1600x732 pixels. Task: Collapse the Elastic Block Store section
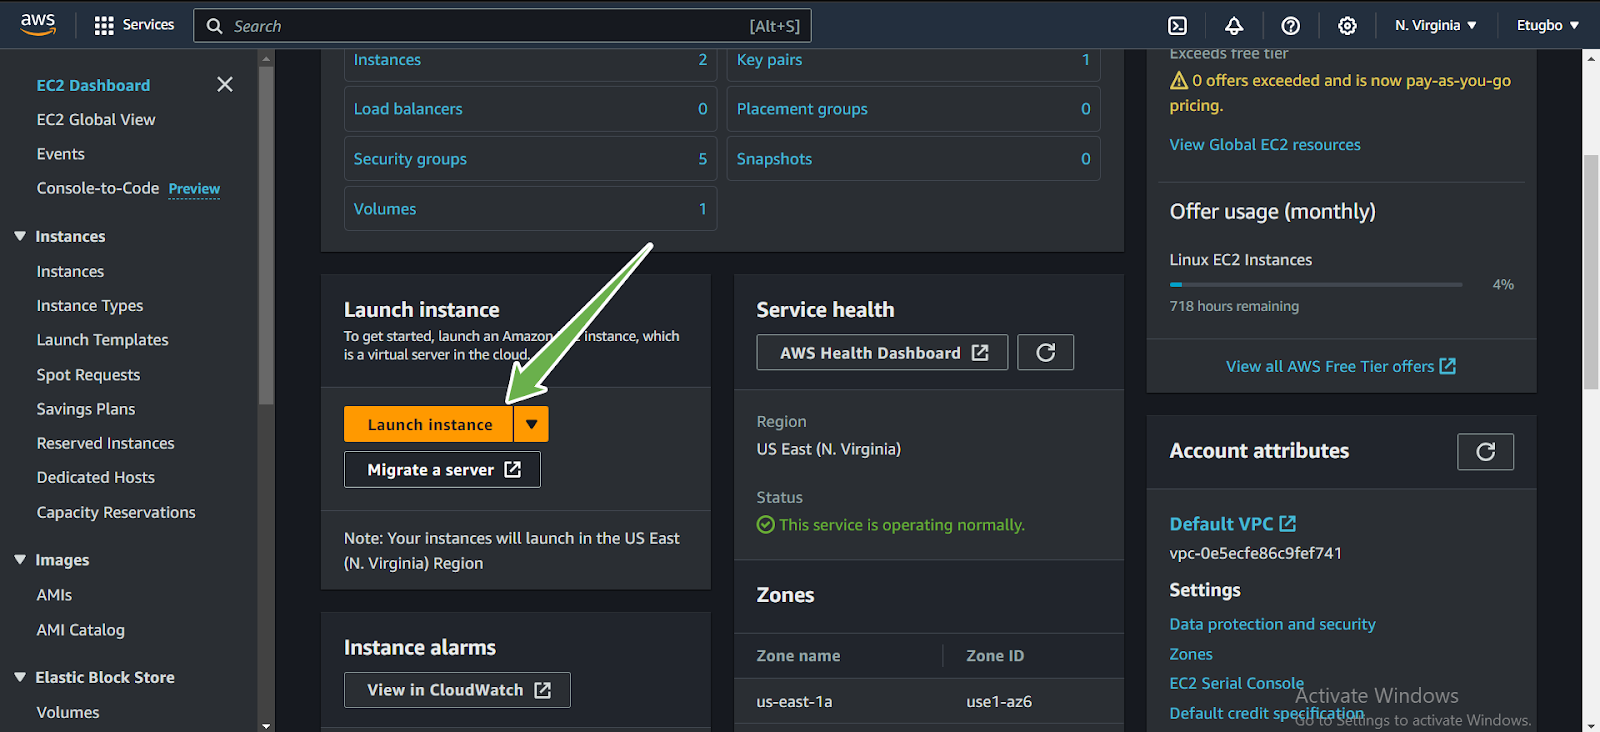(x=20, y=677)
